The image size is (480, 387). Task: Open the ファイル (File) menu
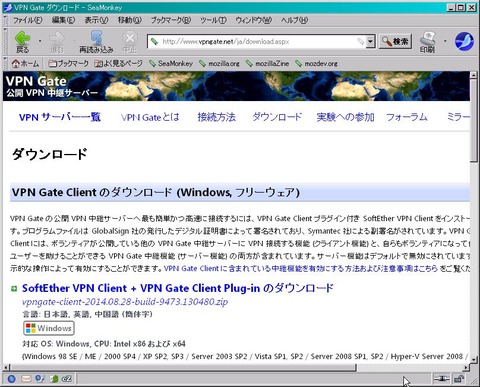(28, 20)
